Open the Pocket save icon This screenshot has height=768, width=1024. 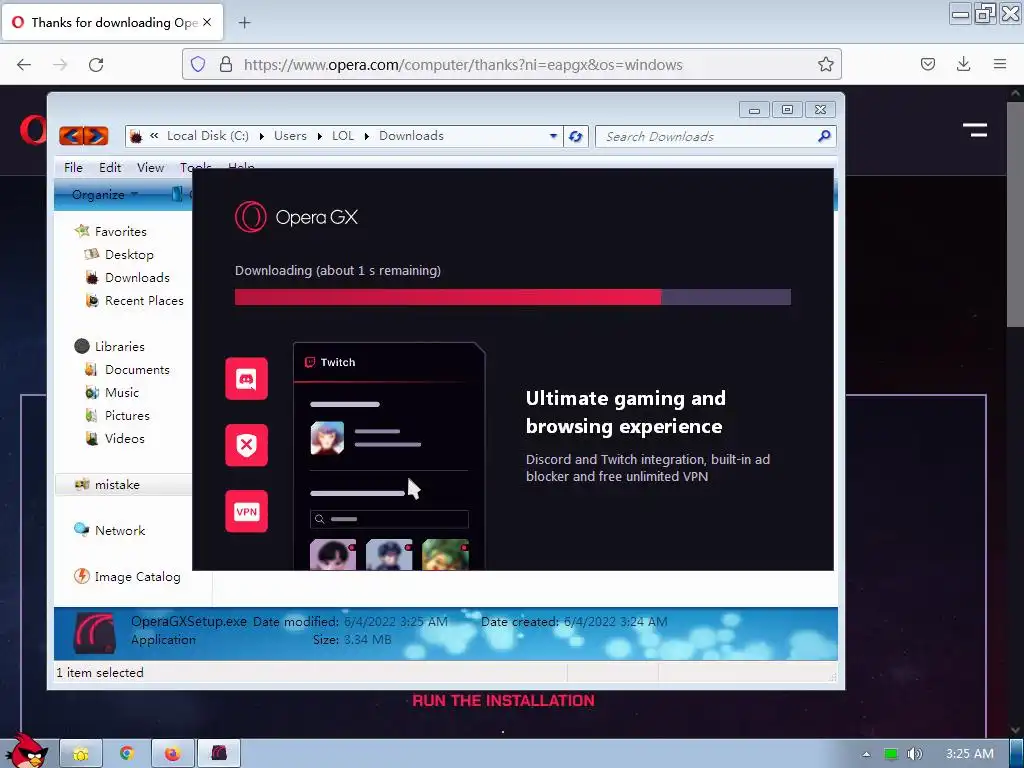coord(928,64)
